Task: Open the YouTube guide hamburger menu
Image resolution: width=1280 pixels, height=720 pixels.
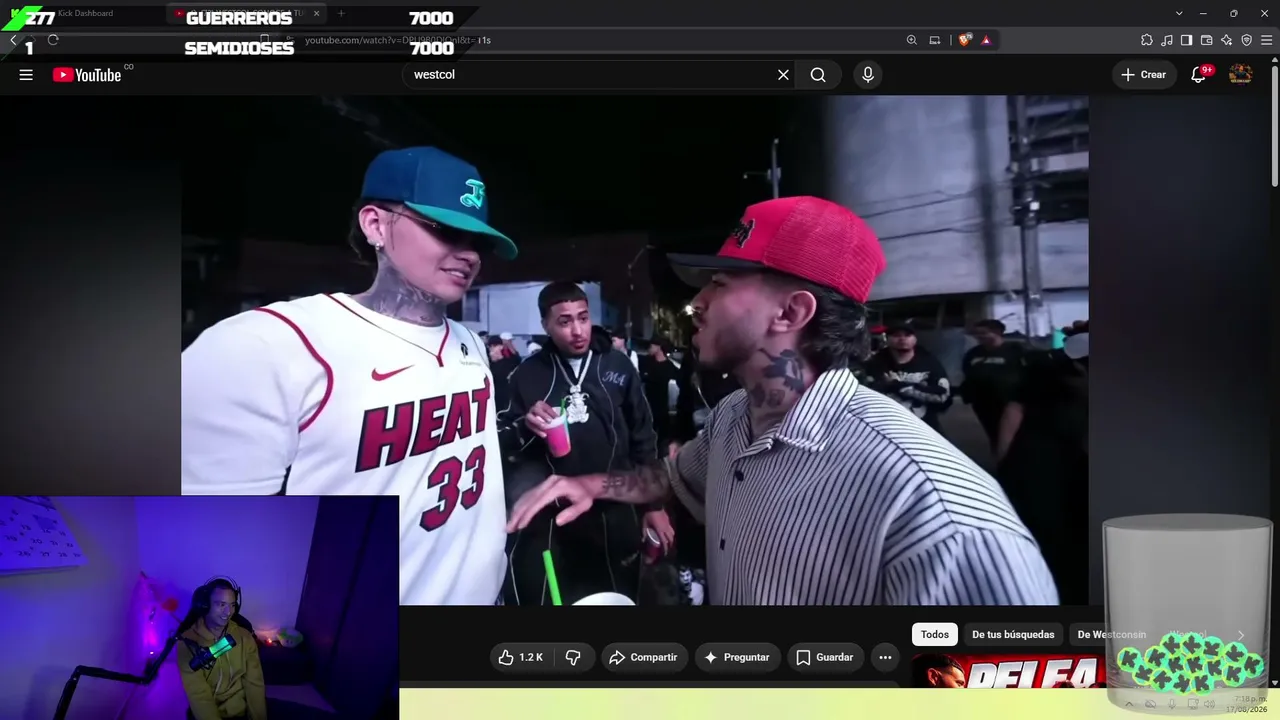Action: click(x=26, y=75)
